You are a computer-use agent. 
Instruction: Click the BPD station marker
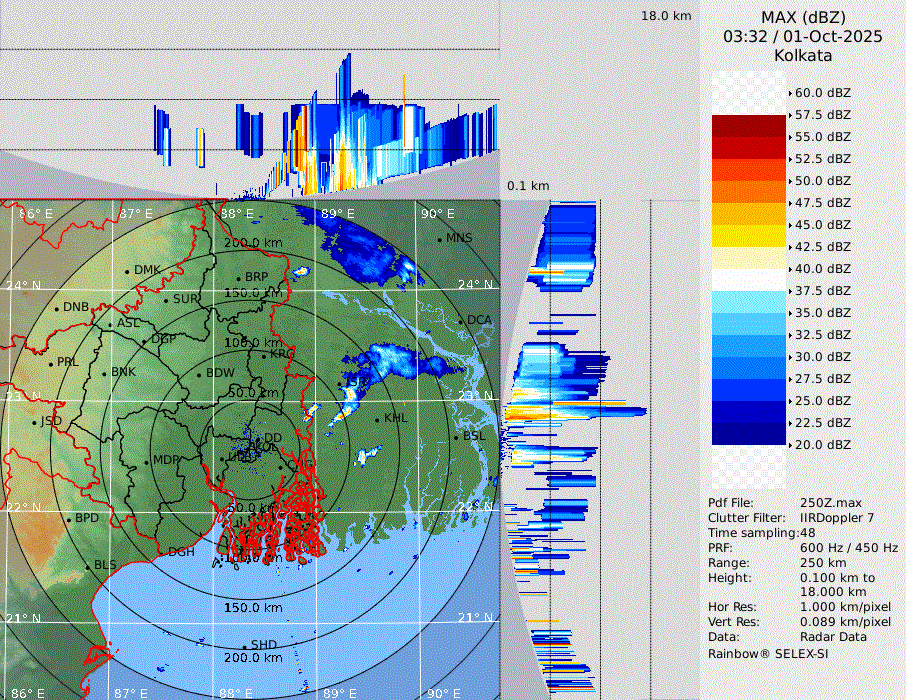[69, 519]
